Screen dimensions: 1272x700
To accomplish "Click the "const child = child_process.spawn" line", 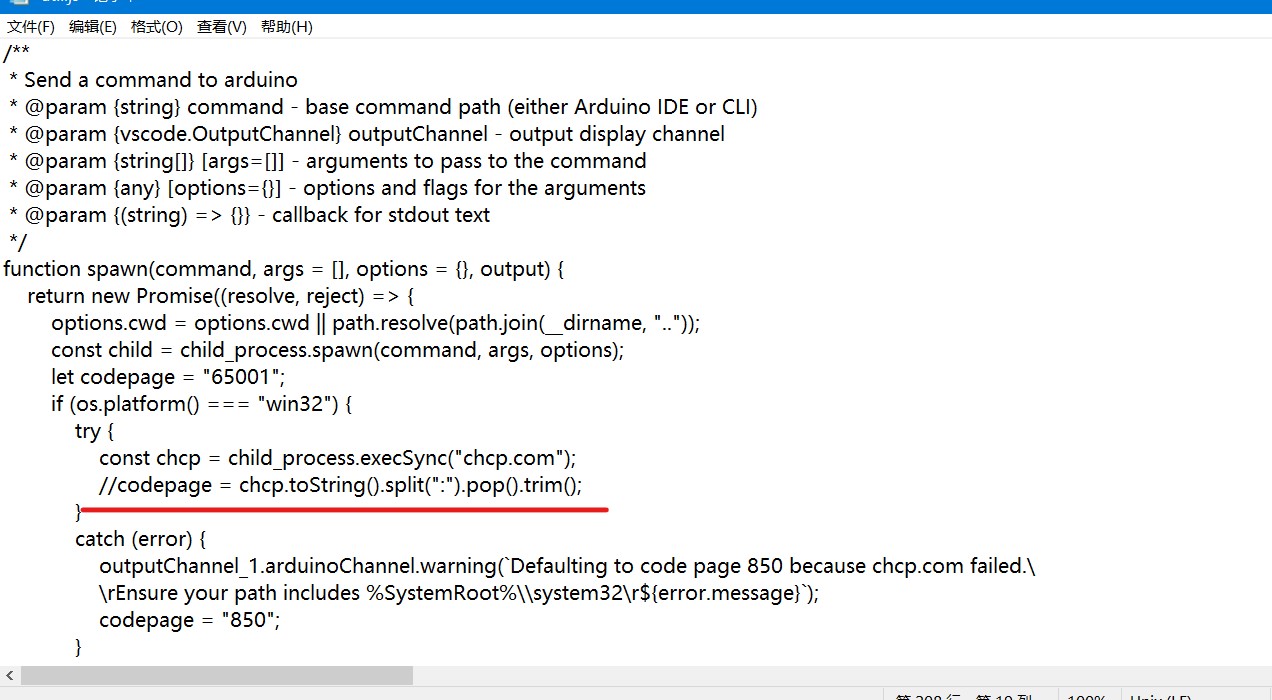I will click(x=338, y=350).
